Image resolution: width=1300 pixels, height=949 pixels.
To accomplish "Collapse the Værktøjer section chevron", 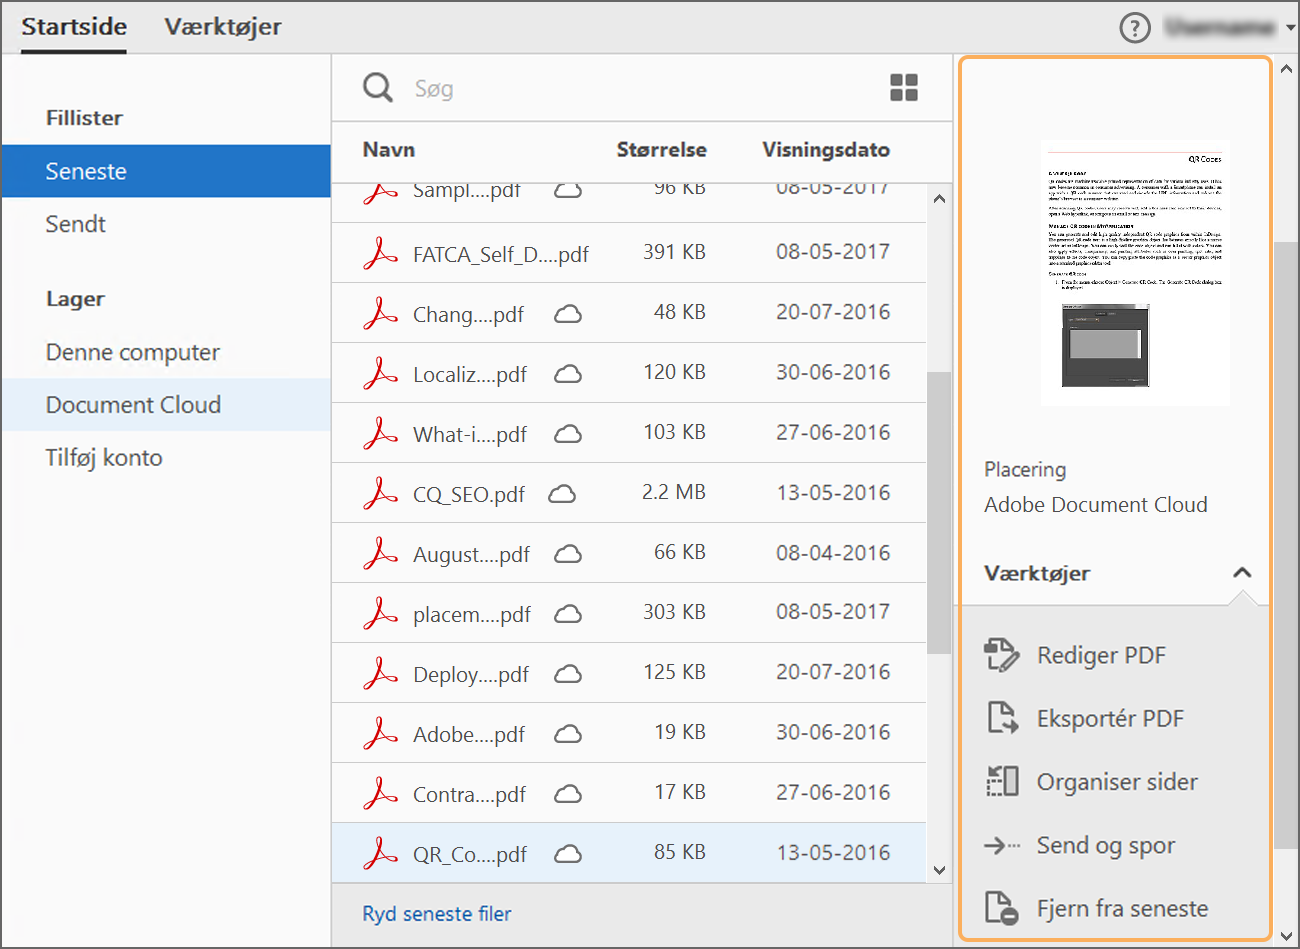I will [1242, 573].
